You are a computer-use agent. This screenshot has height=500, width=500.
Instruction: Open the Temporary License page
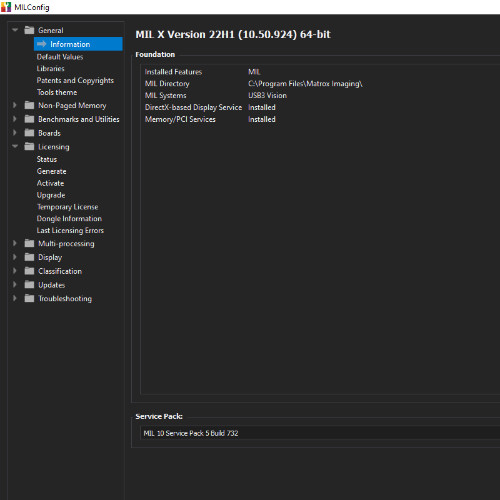[x=68, y=207]
